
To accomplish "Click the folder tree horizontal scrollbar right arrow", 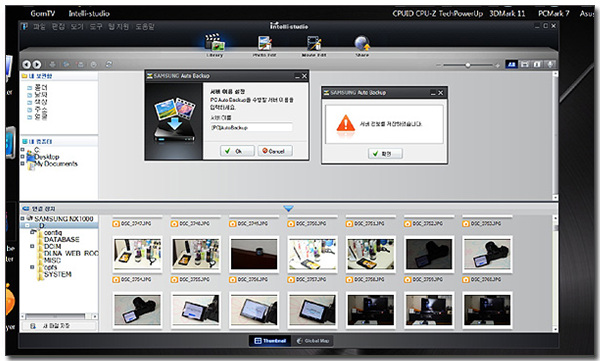I will [95, 317].
